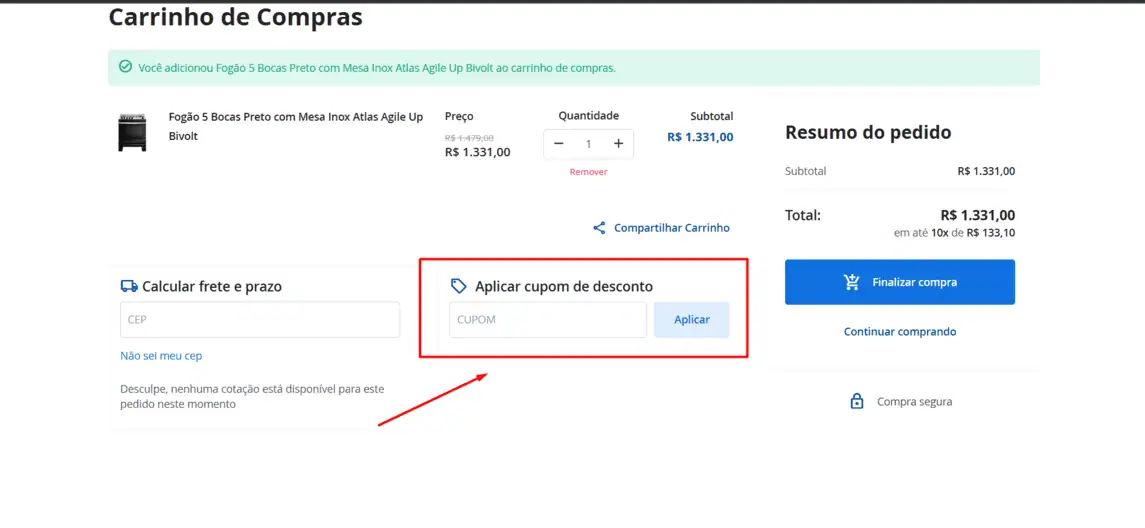Click the CEP input field

(260, 320)
